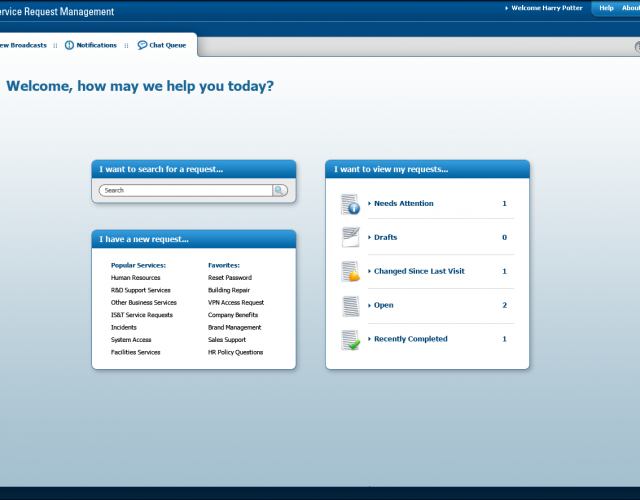Click the Drafts document icon
The width and height of the screenshot is (640, 500).
[x=351, y=237]
